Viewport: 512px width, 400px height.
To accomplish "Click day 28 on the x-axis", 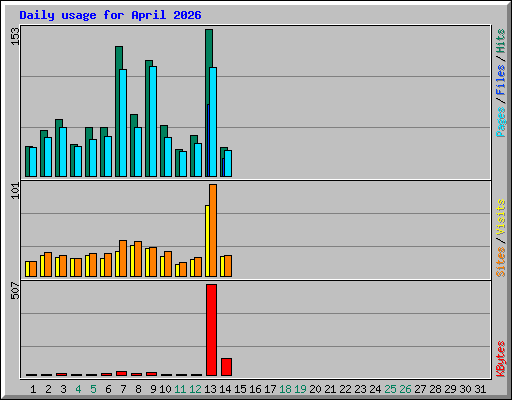I will [x=435, y=389].
